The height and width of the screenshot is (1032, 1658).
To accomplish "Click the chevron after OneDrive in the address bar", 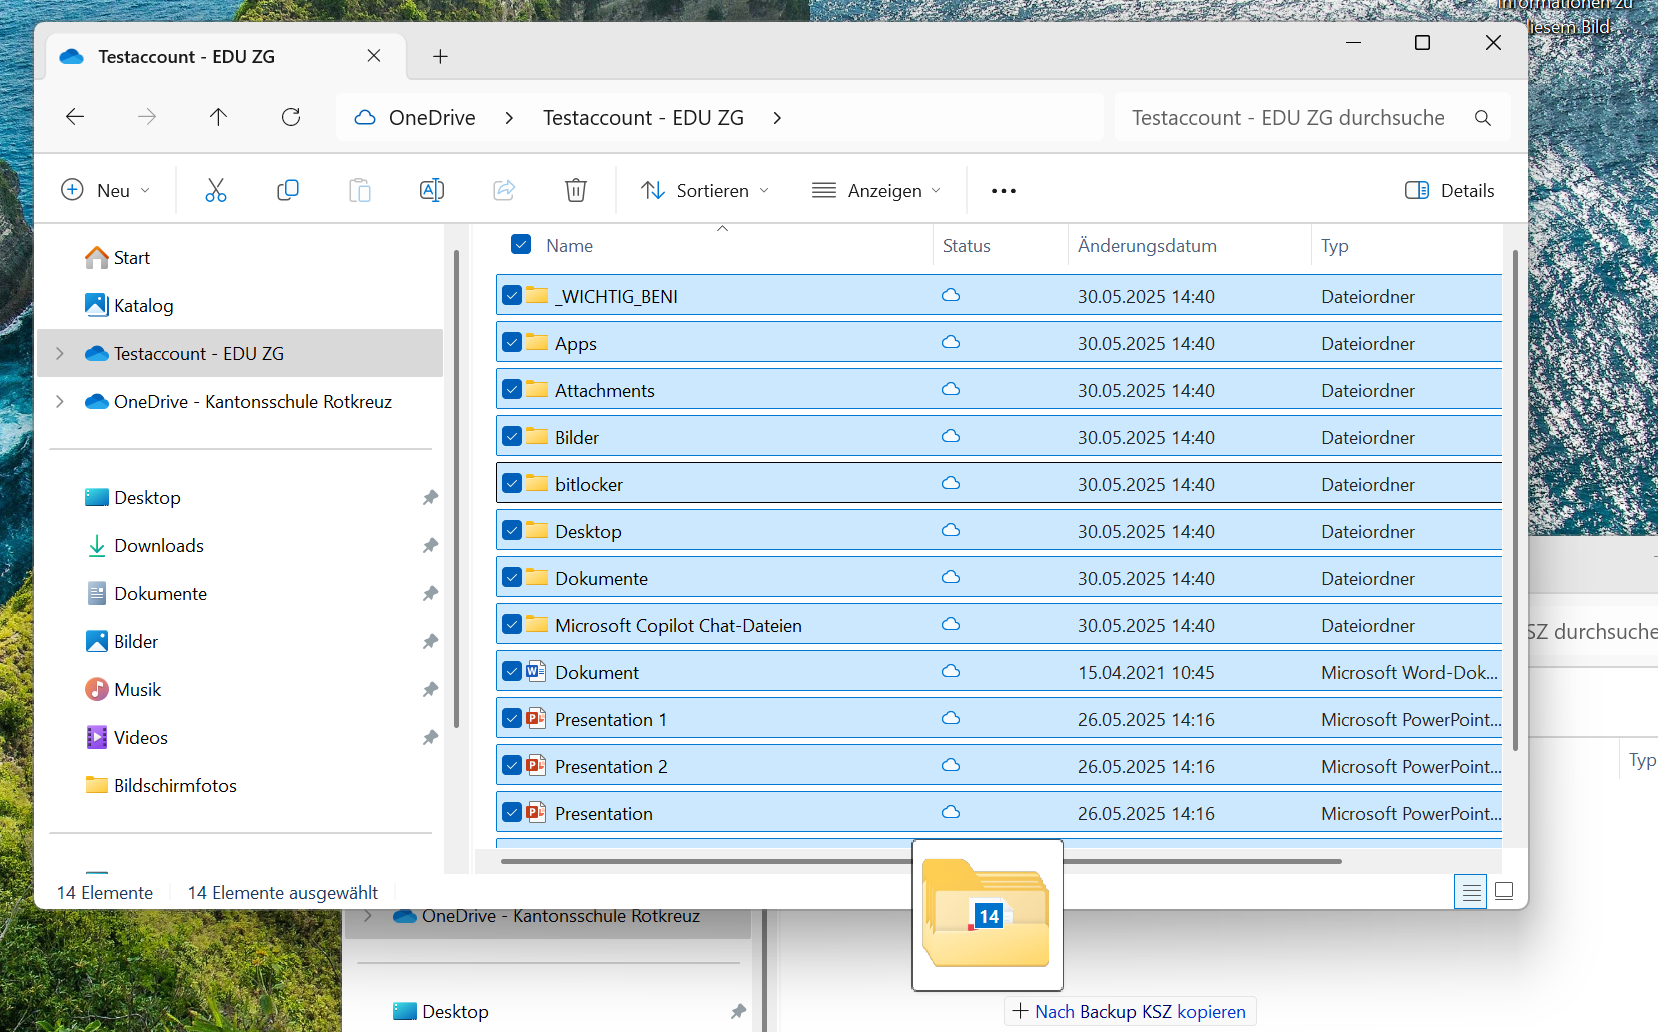I will [509, 118].
